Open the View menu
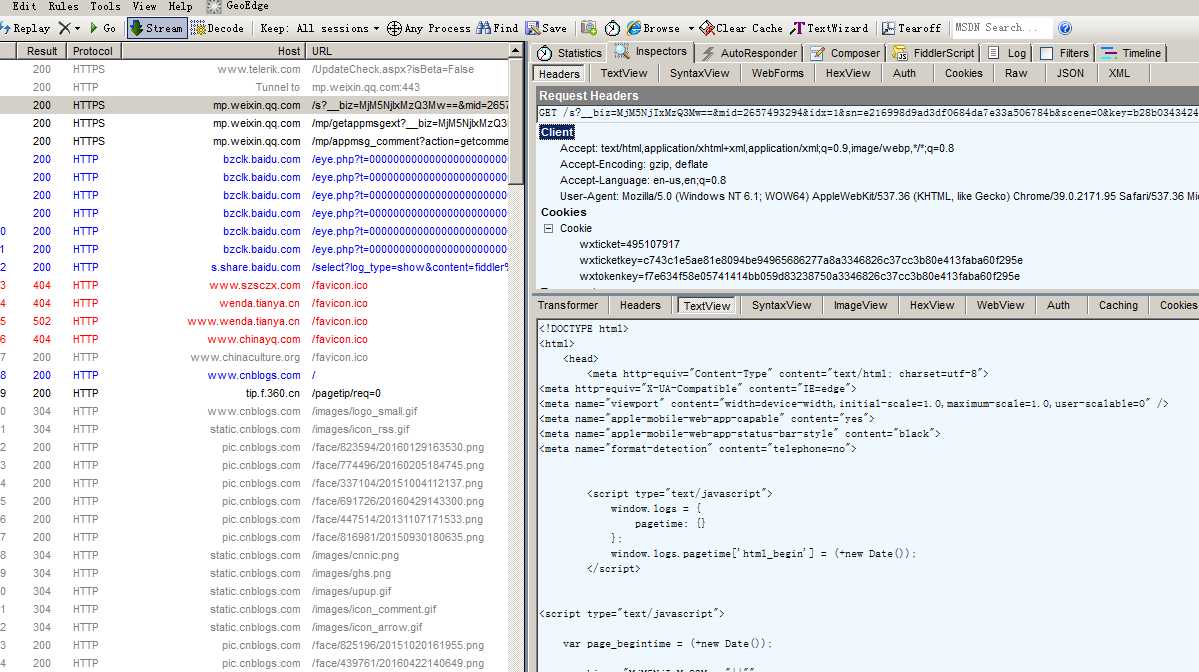The width and height of the screenshot is (1199, 672). pos(144,6)
